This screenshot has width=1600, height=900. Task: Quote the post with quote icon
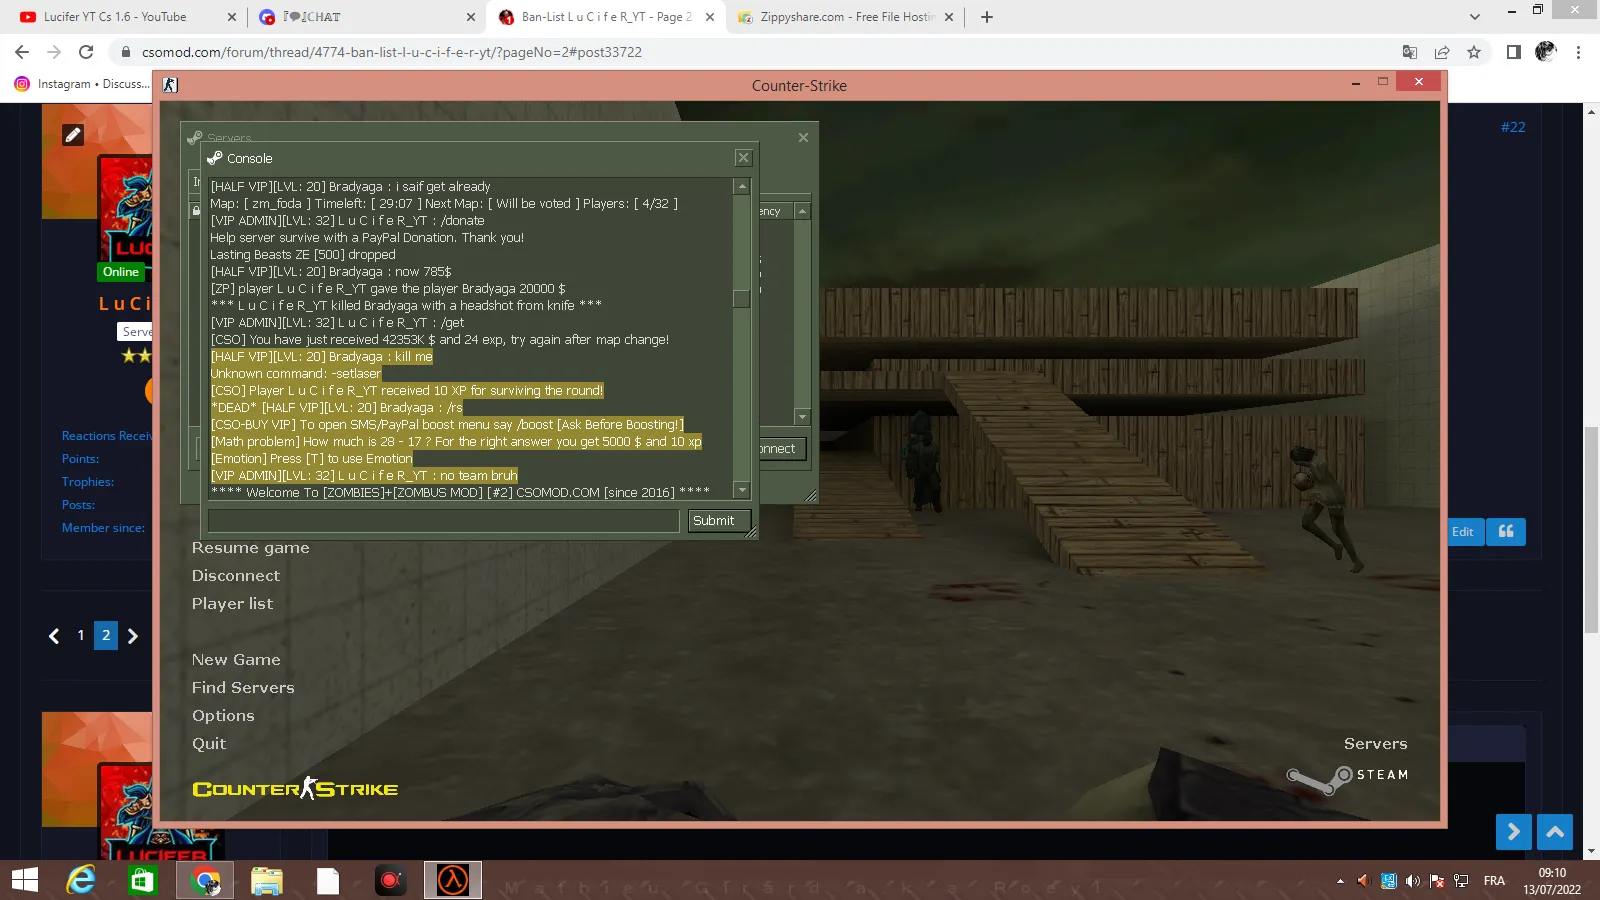(x=1506, y=532)
